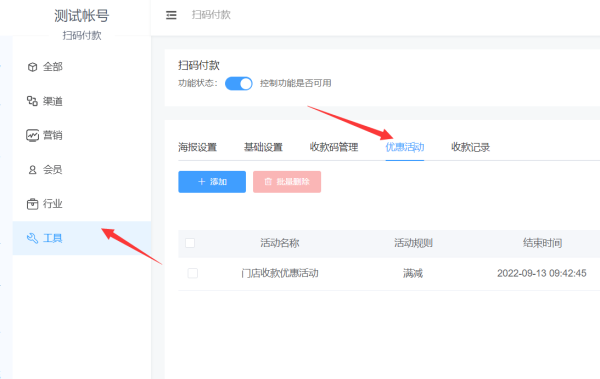The image size is (600, 379).
Task: Switch to the 海报设置 tab
Action: [197, 147]
